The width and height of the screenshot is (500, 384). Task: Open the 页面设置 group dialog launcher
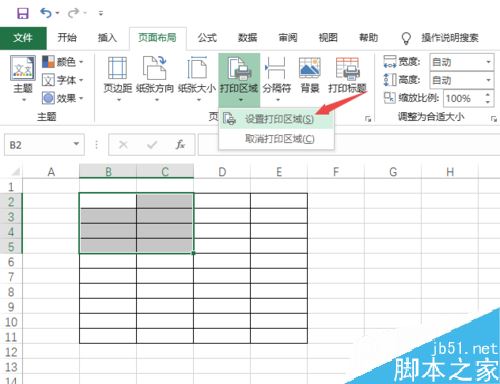[368, 119]
